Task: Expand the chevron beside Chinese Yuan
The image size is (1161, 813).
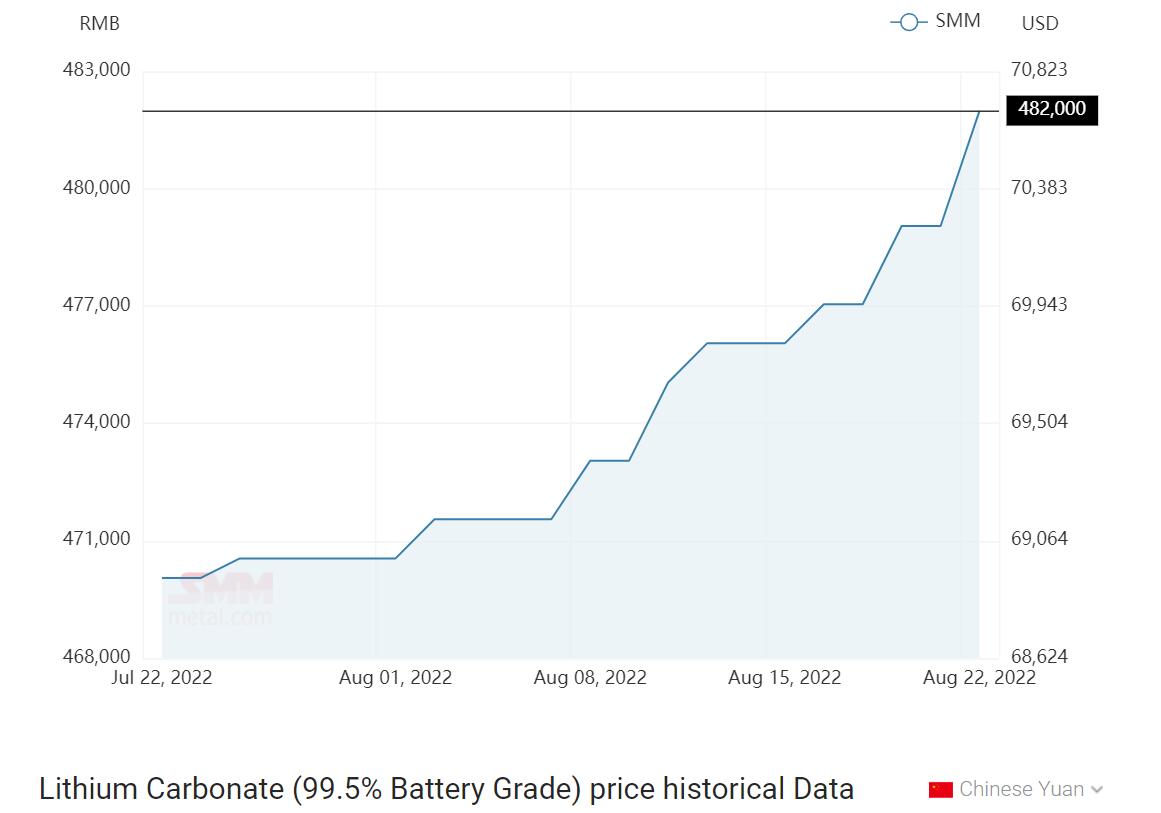Action: [x=1097, y=790]
